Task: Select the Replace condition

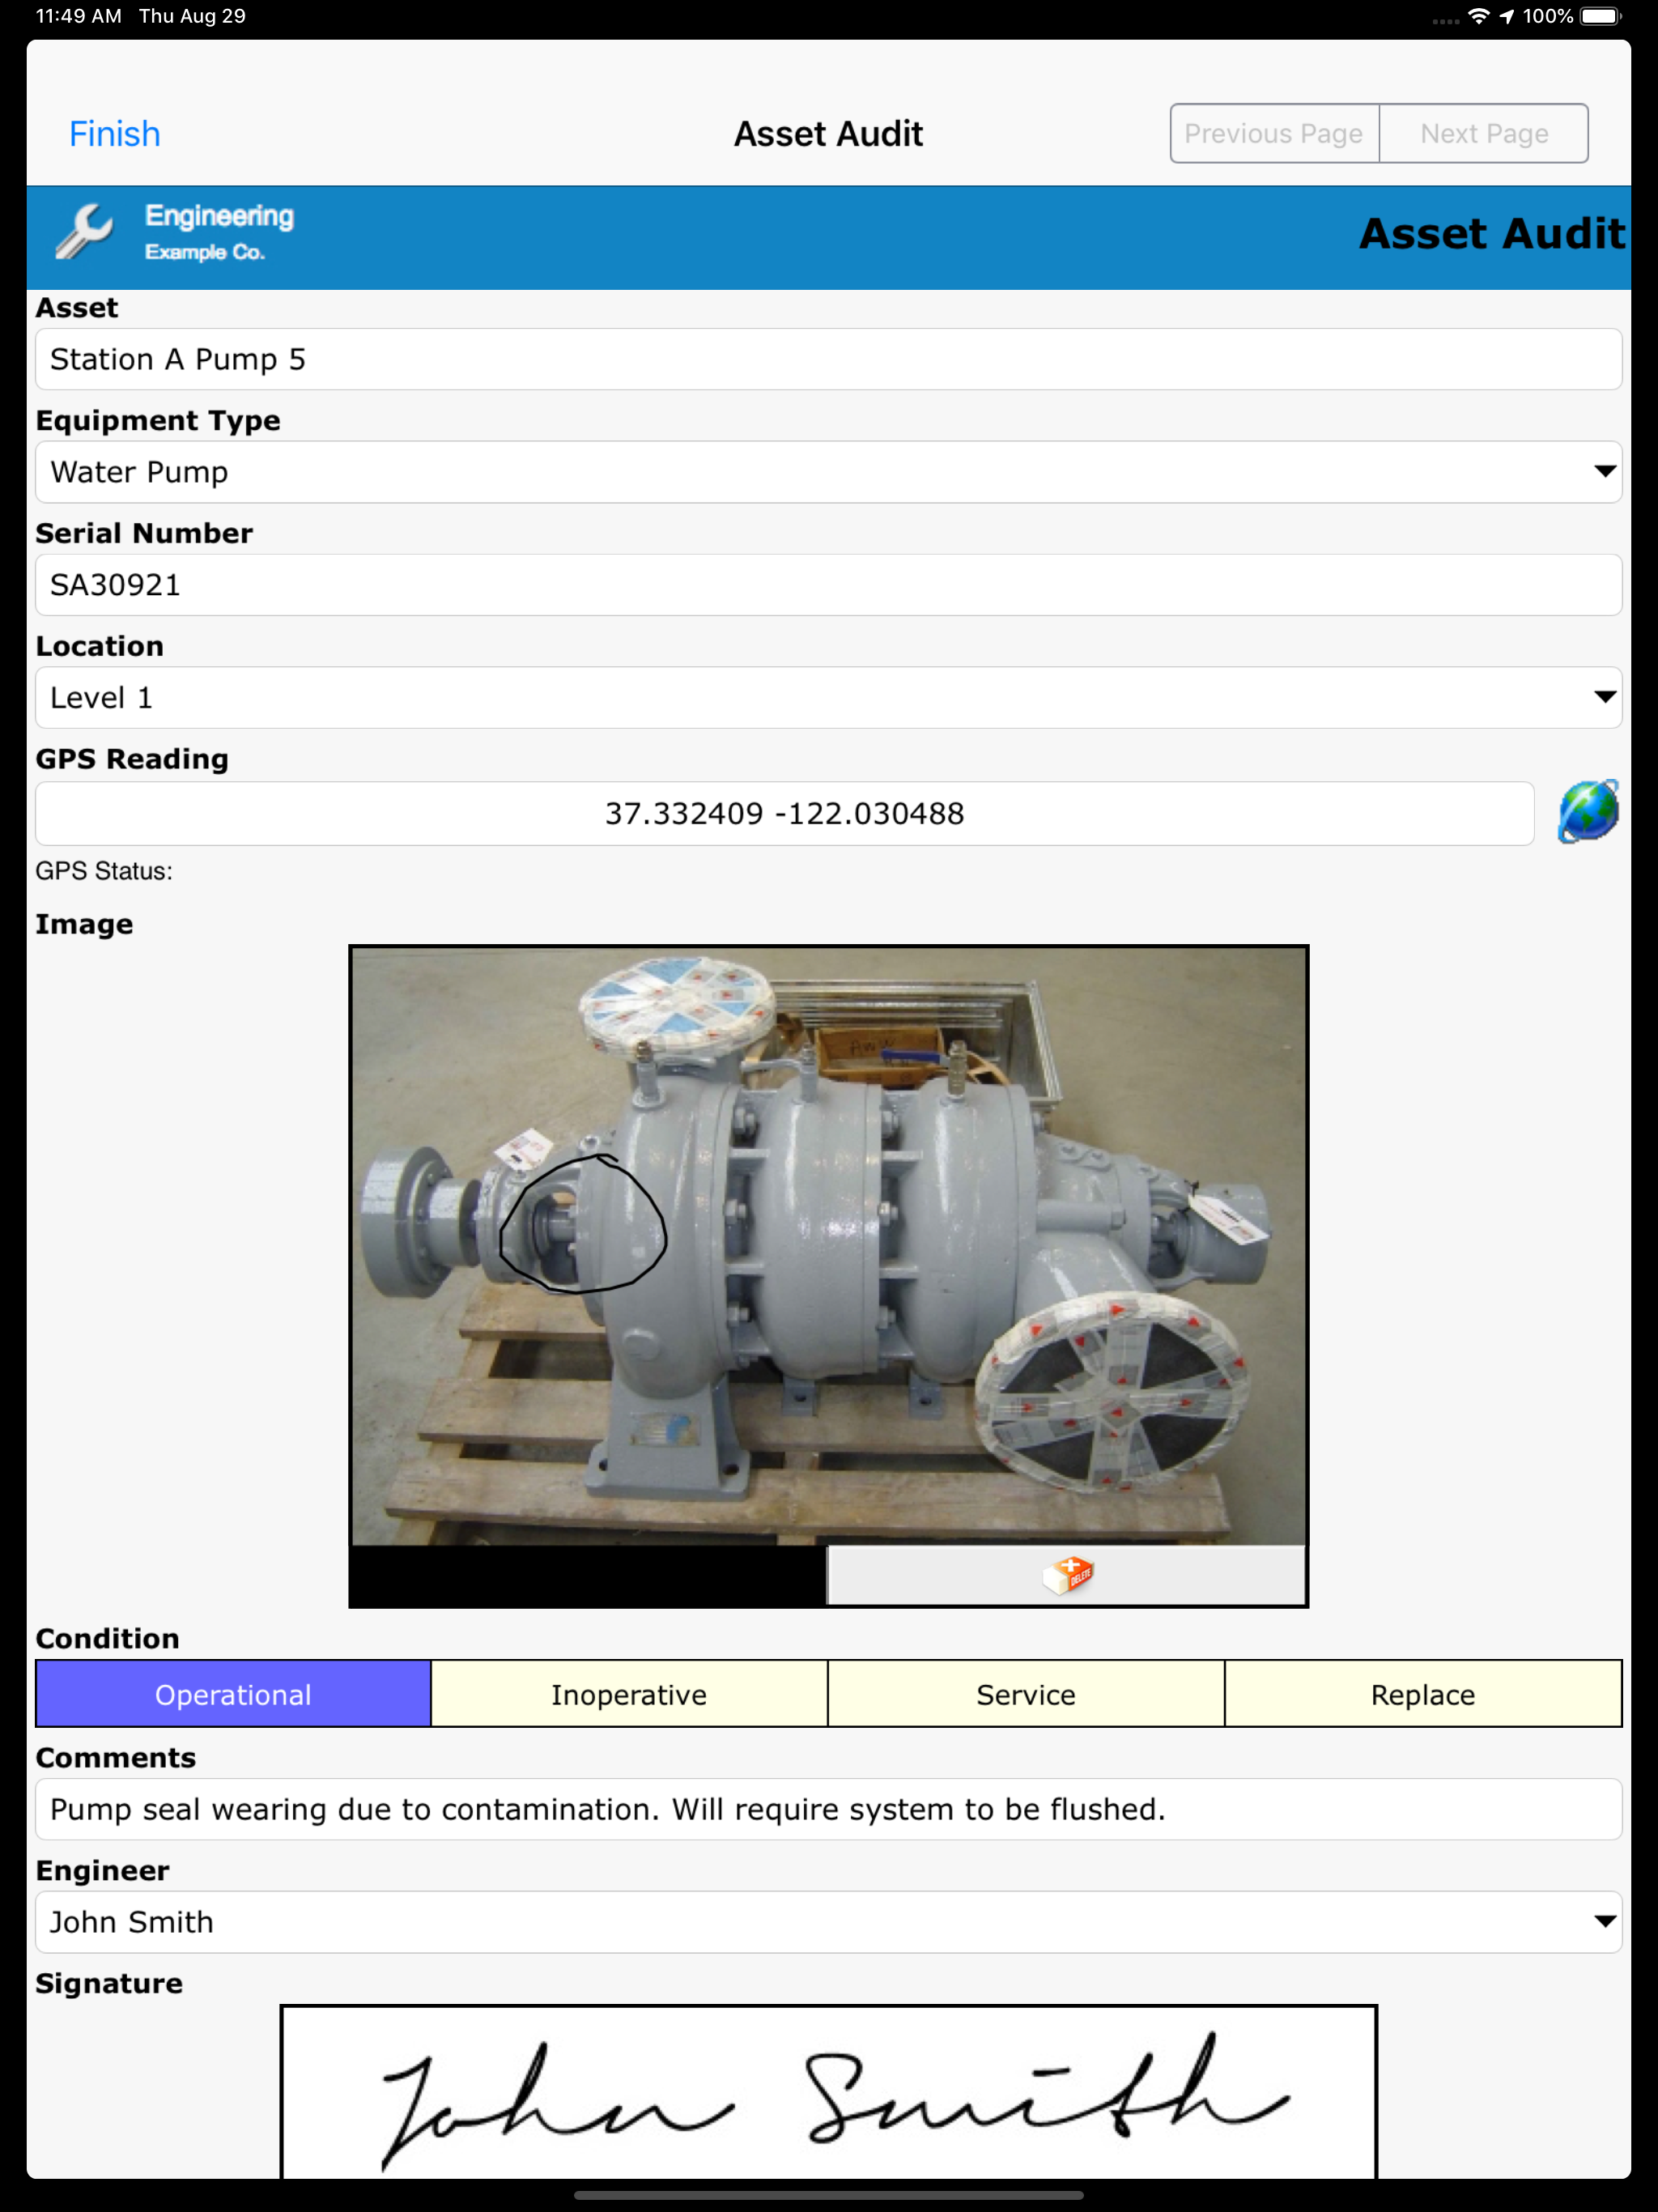Action: coord(1423,1694)
